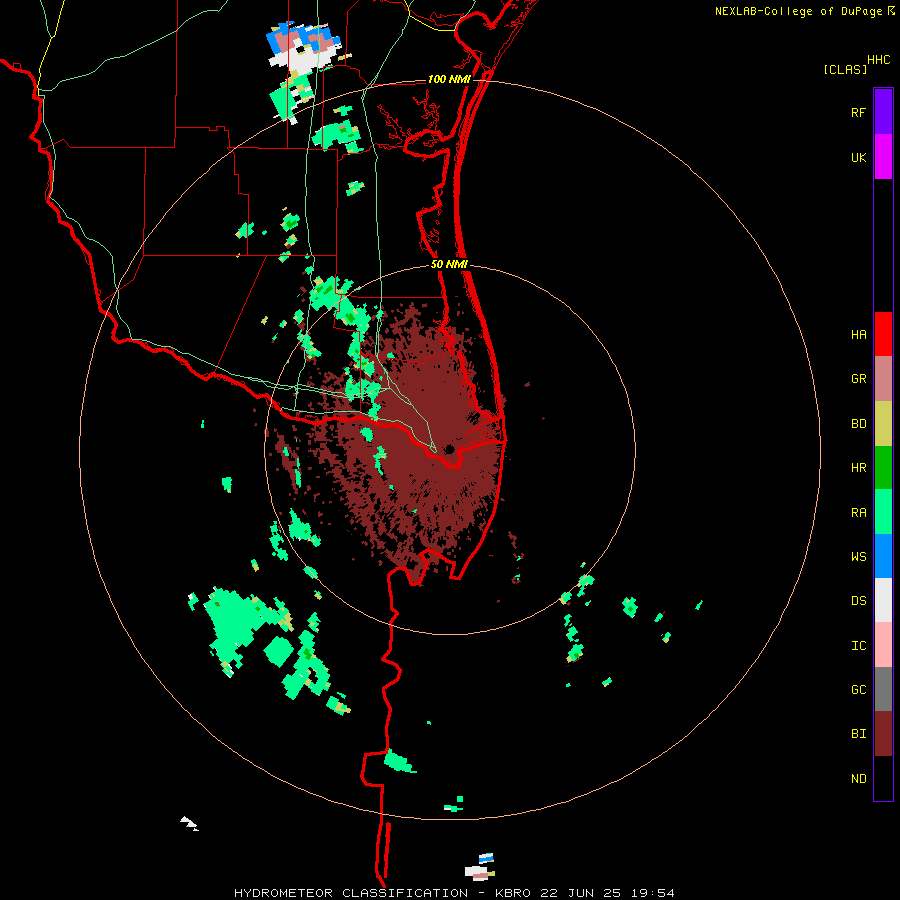Click the GR salmon legend color block
Viewport: 900px width, 900px height.
[883, 379]
